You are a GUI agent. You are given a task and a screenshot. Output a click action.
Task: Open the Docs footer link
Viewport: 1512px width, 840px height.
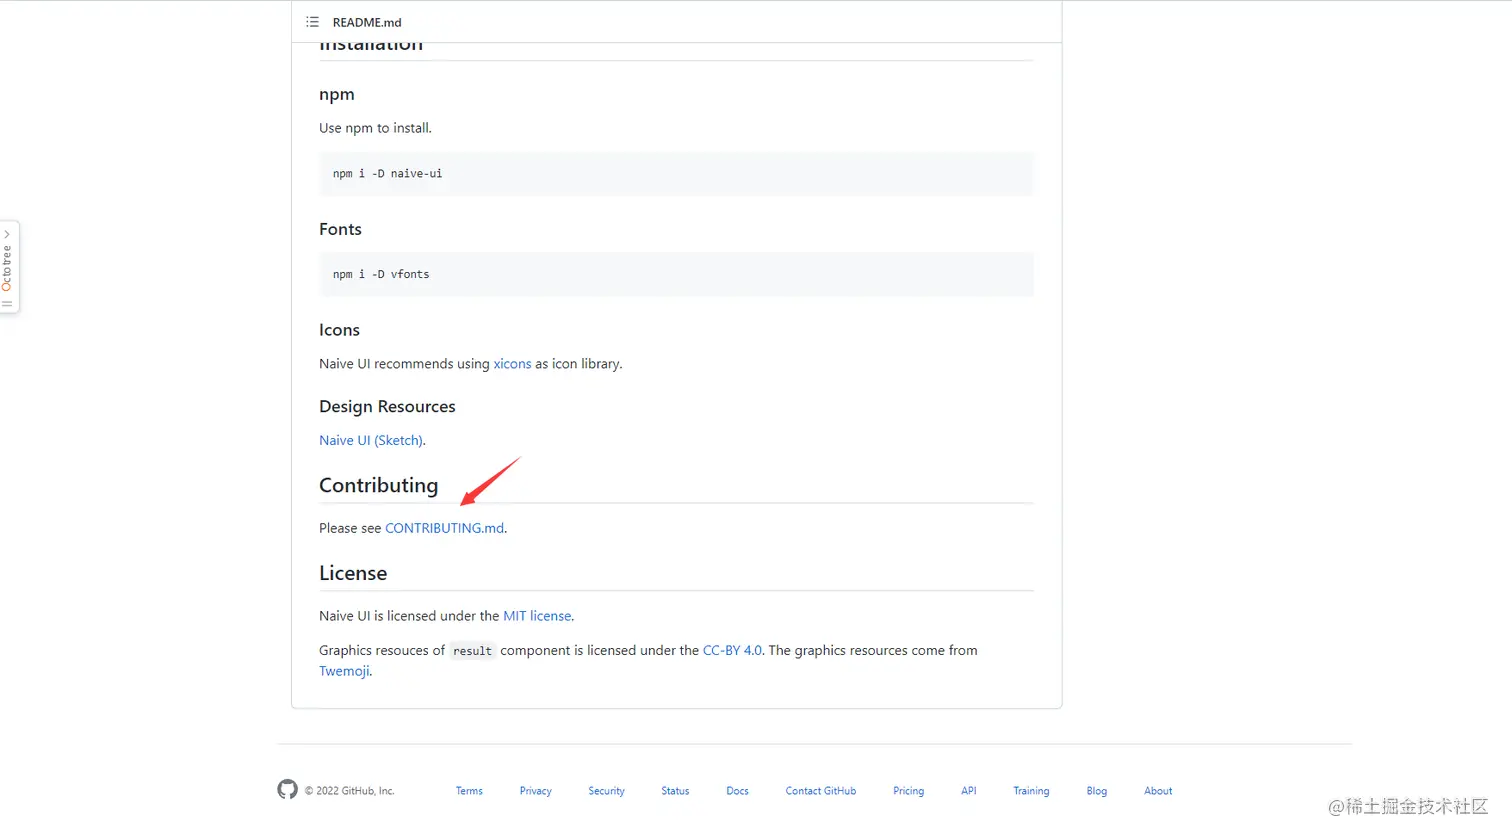click(x=737, y=791)
